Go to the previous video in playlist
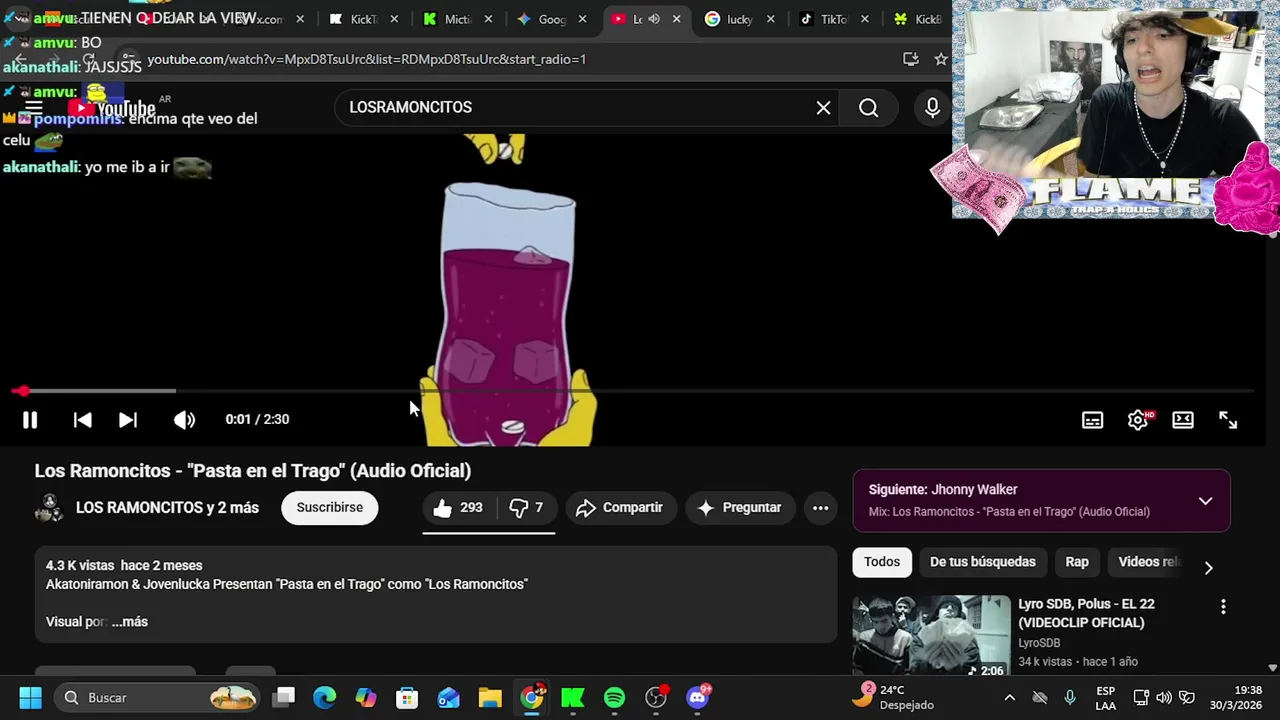The width and height of the screenshot is (1280, 720). [x=83, y=420]
